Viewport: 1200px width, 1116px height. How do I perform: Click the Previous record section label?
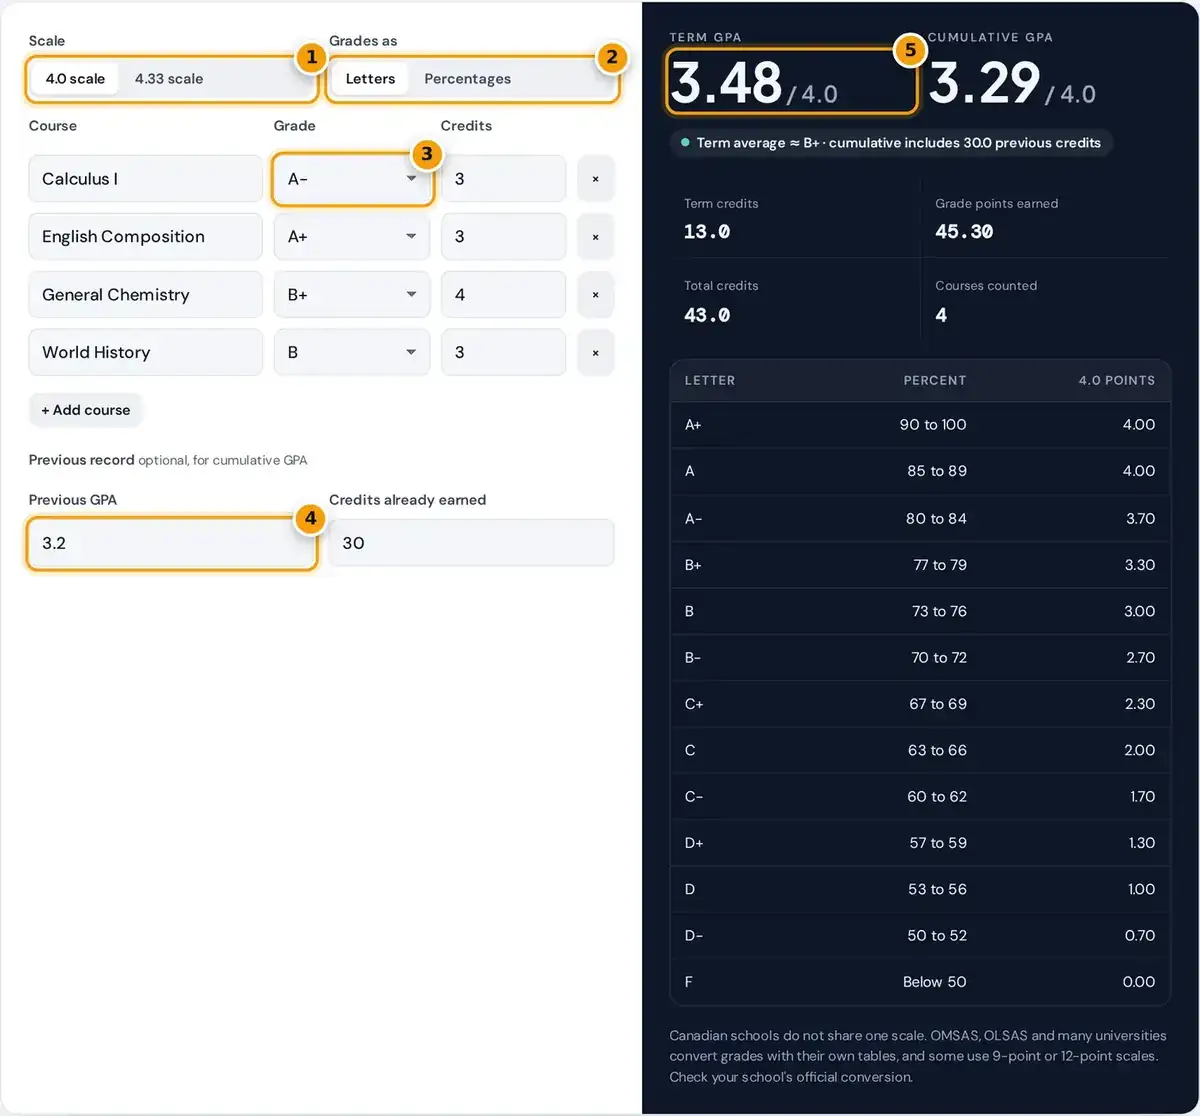point(82,461)
